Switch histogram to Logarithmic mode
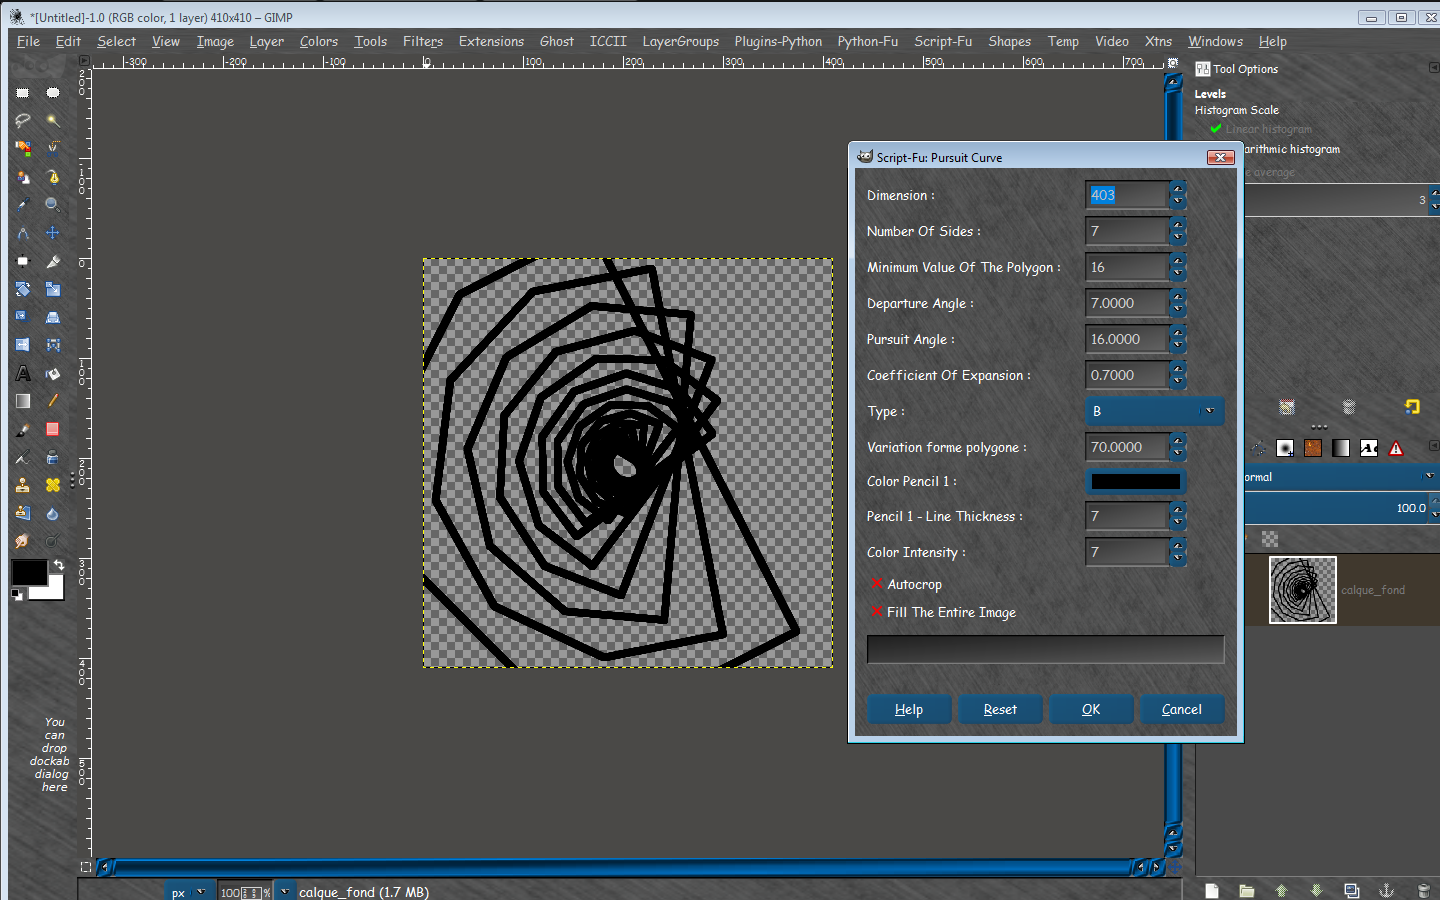Screen dimensions: 1440x900 1290,149
